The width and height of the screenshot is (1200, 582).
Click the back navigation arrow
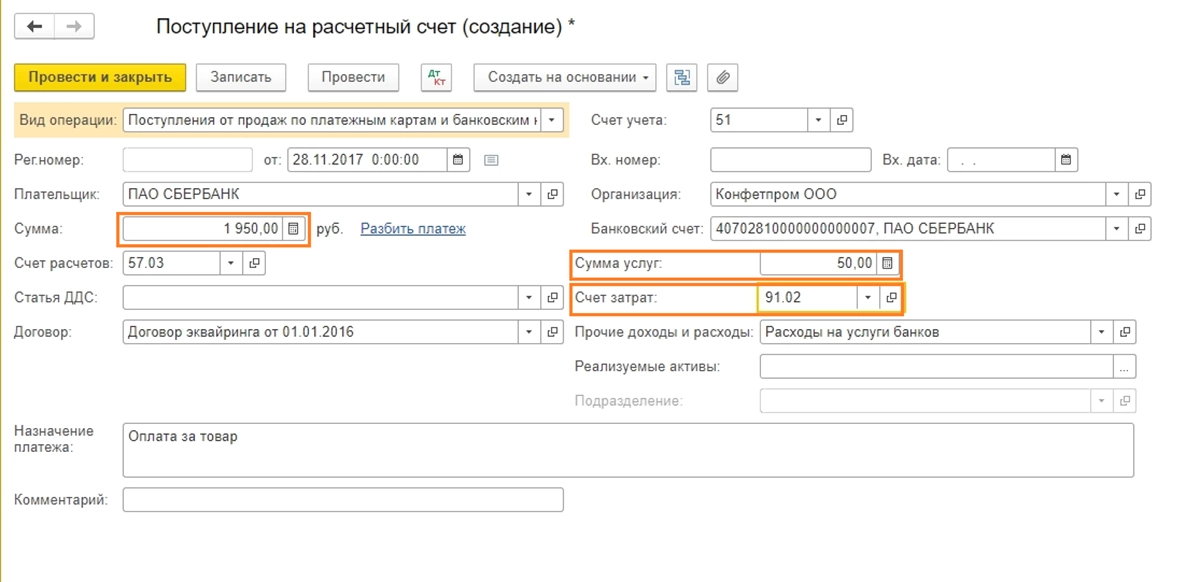(36, 27)
